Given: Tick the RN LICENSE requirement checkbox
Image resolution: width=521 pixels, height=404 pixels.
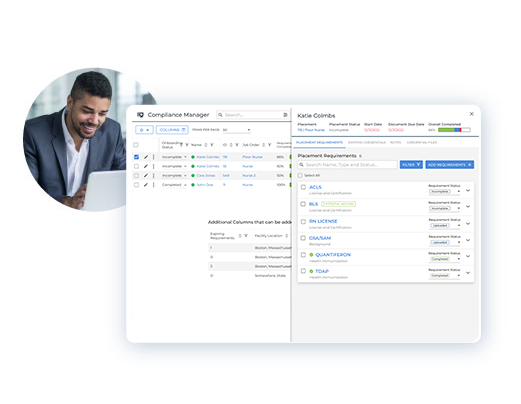Looking at the screenshot, I should coord(303,221).
